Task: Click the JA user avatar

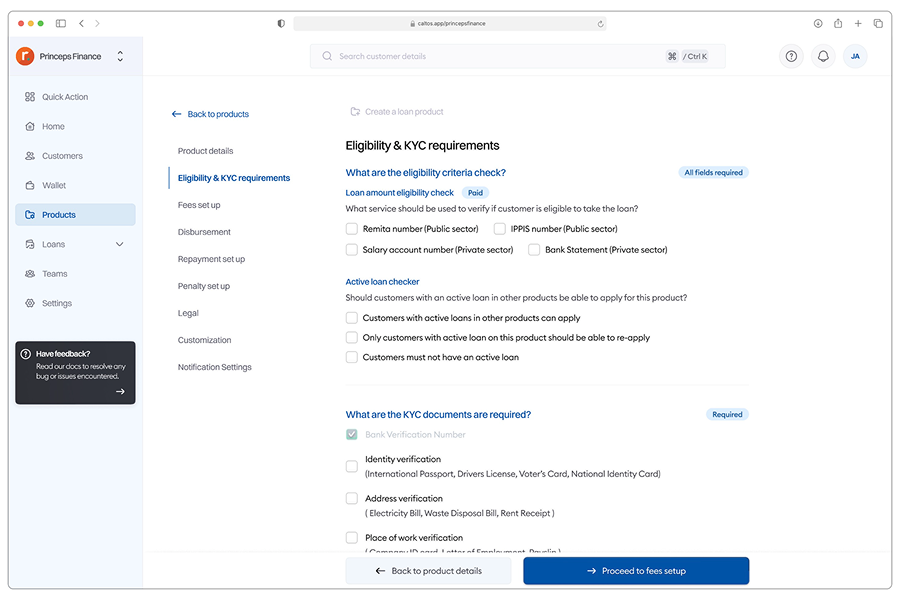Action: click(x=855, y=57)
